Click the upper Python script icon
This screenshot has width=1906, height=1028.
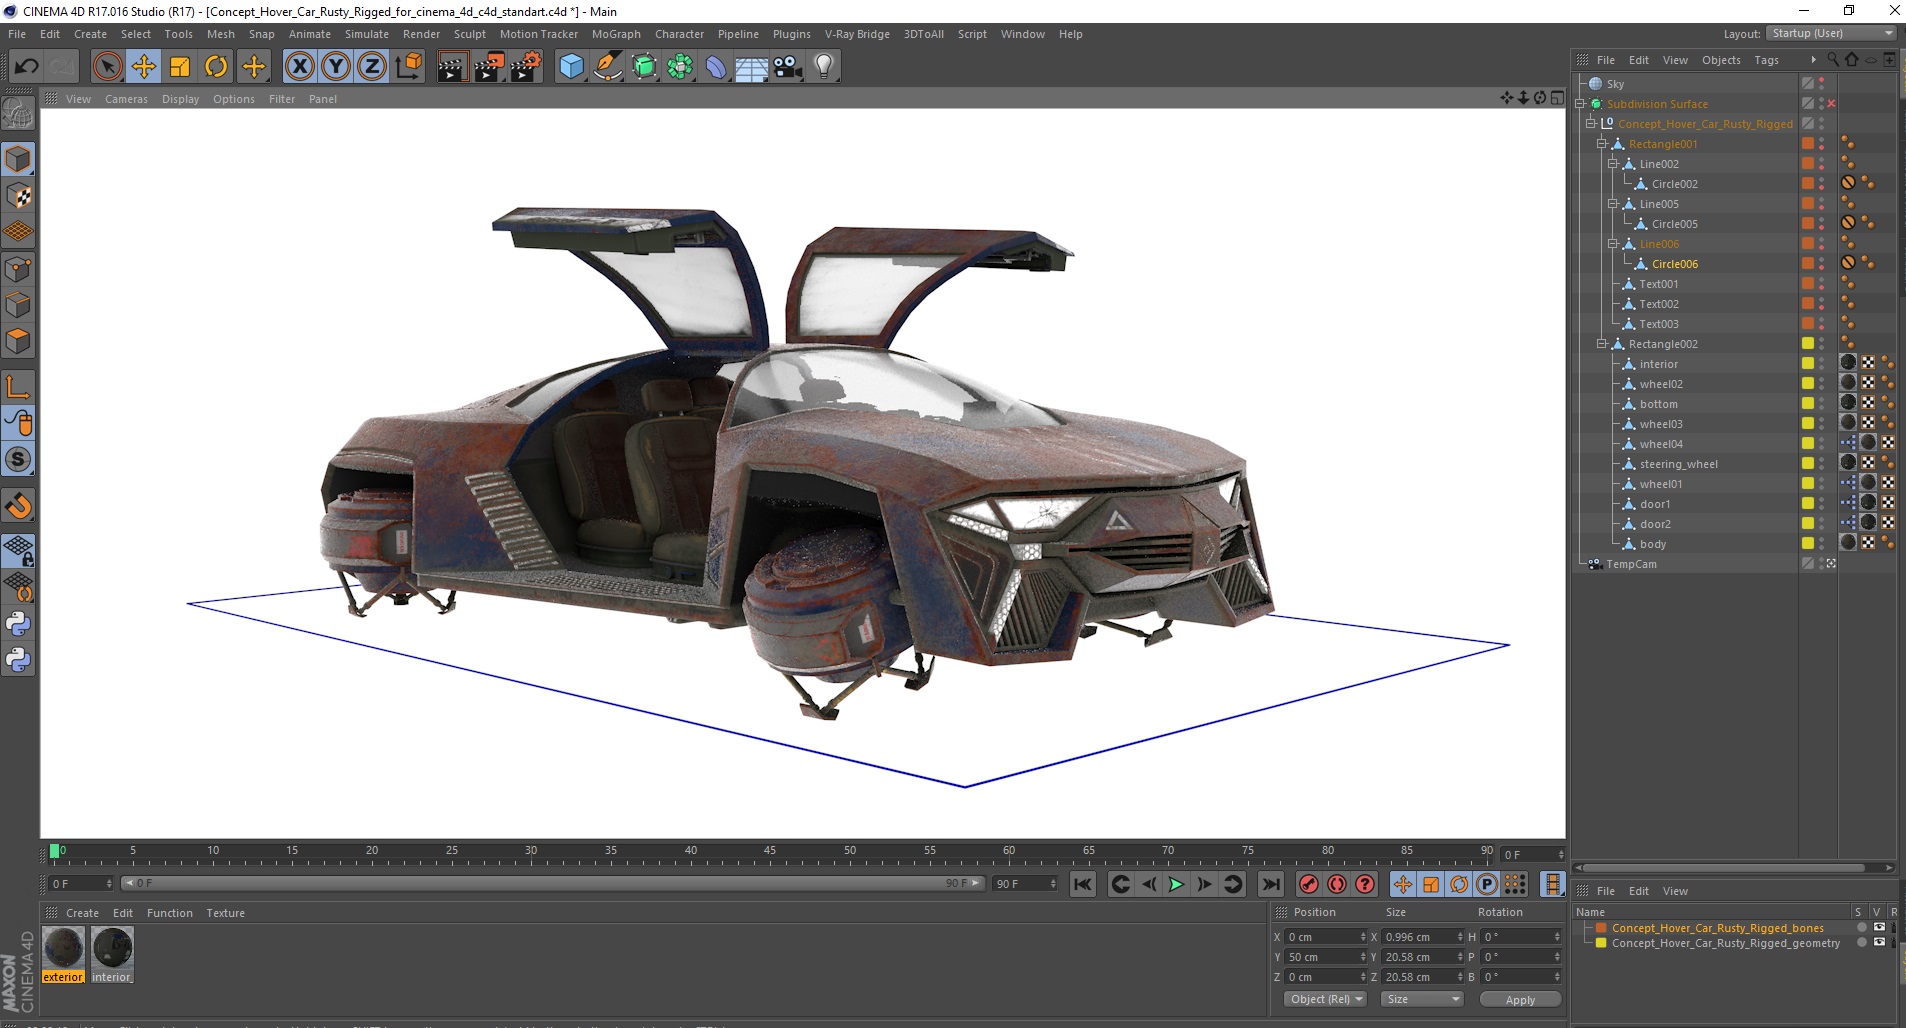coord(18,624)
